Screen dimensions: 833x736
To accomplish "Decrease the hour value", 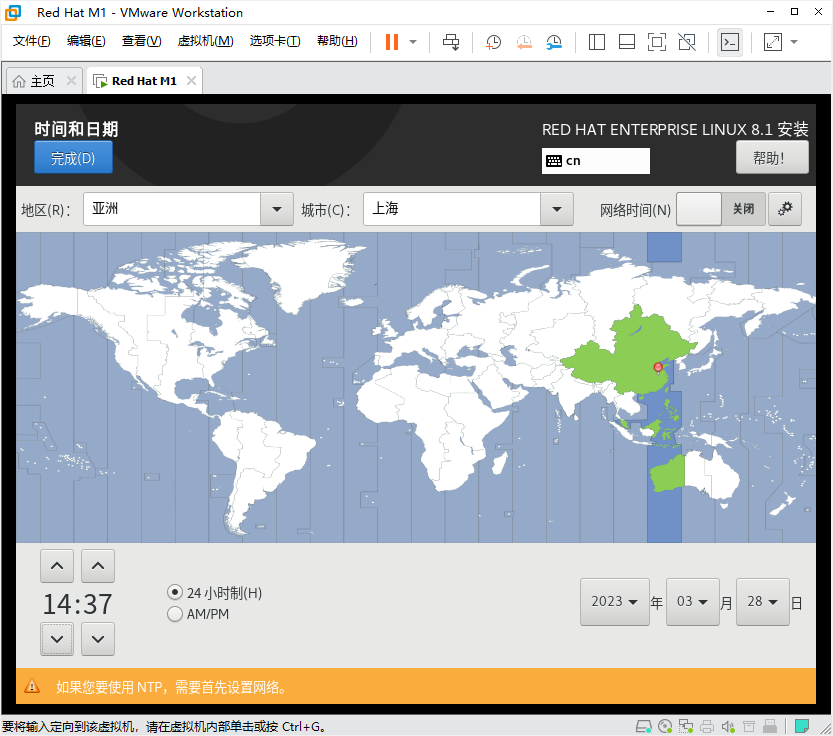I will (57, 639).
